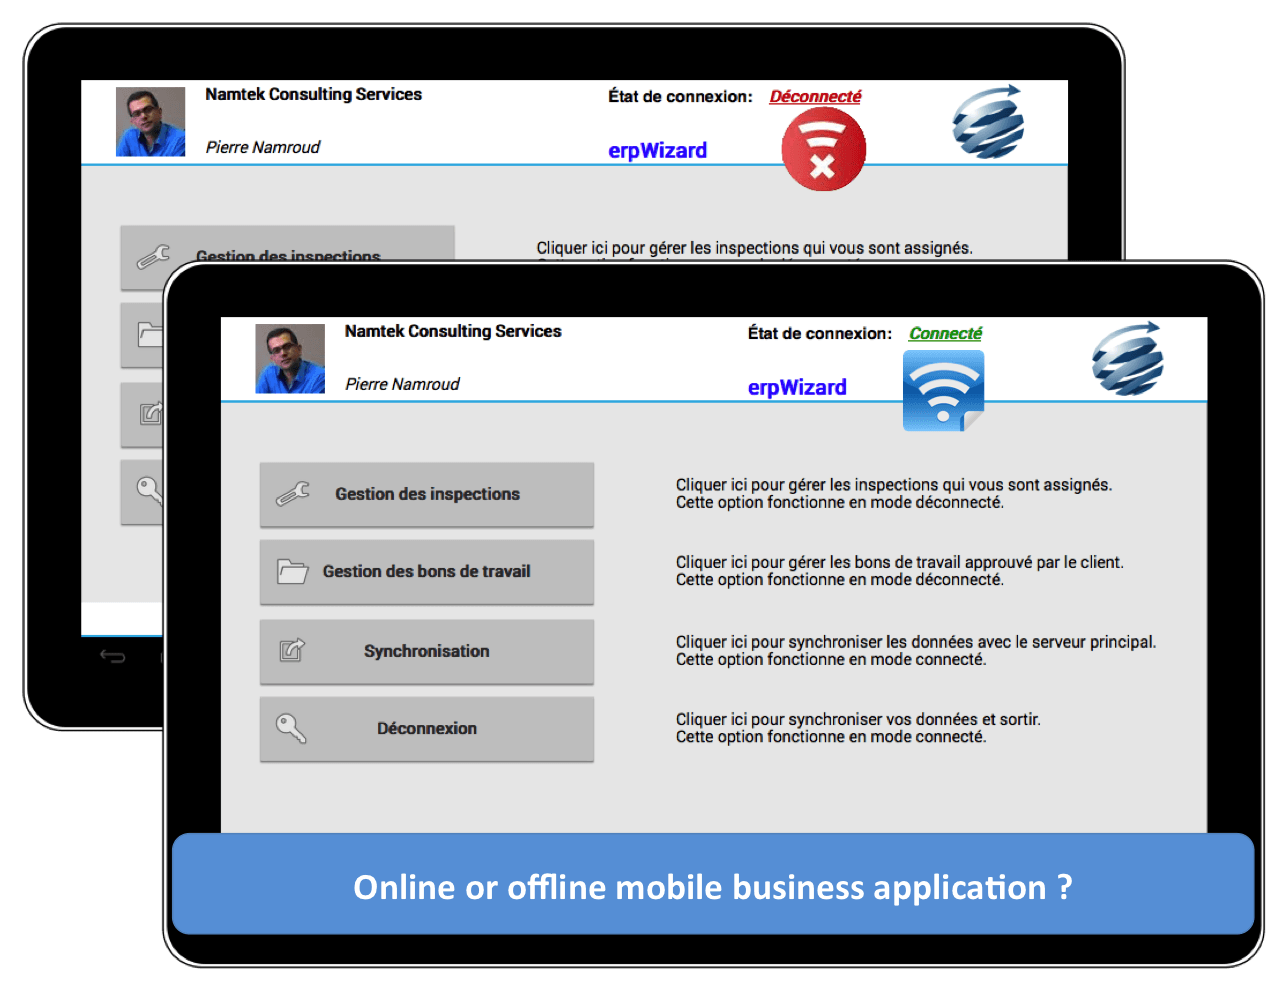Click text 'synchroniser les données avec le serveur principal'
Screen dimensions: 1288x991
point(972,642)
